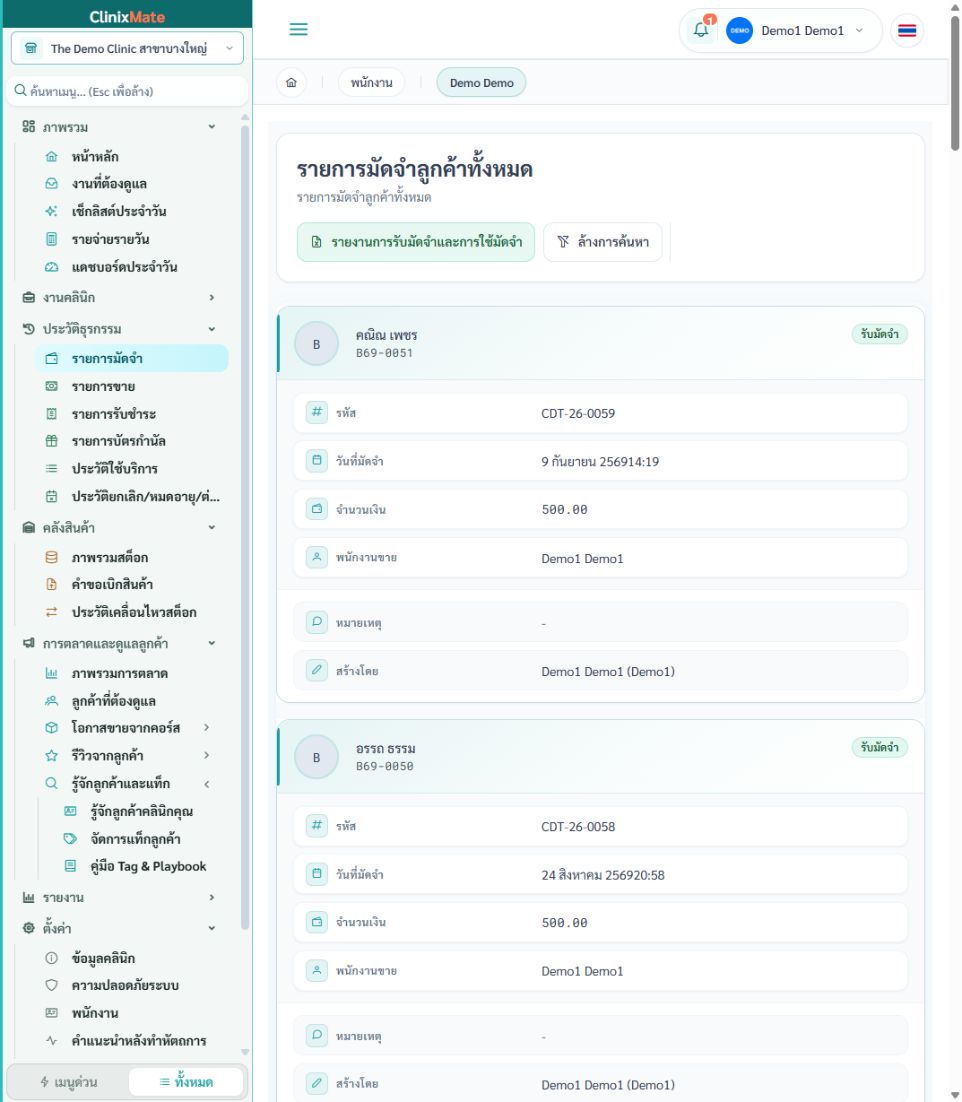The height and width of the screenshot is (1102, 962).
Task: Click the หน้าหลัก home icon in sidebar
Action: [51, 157]
